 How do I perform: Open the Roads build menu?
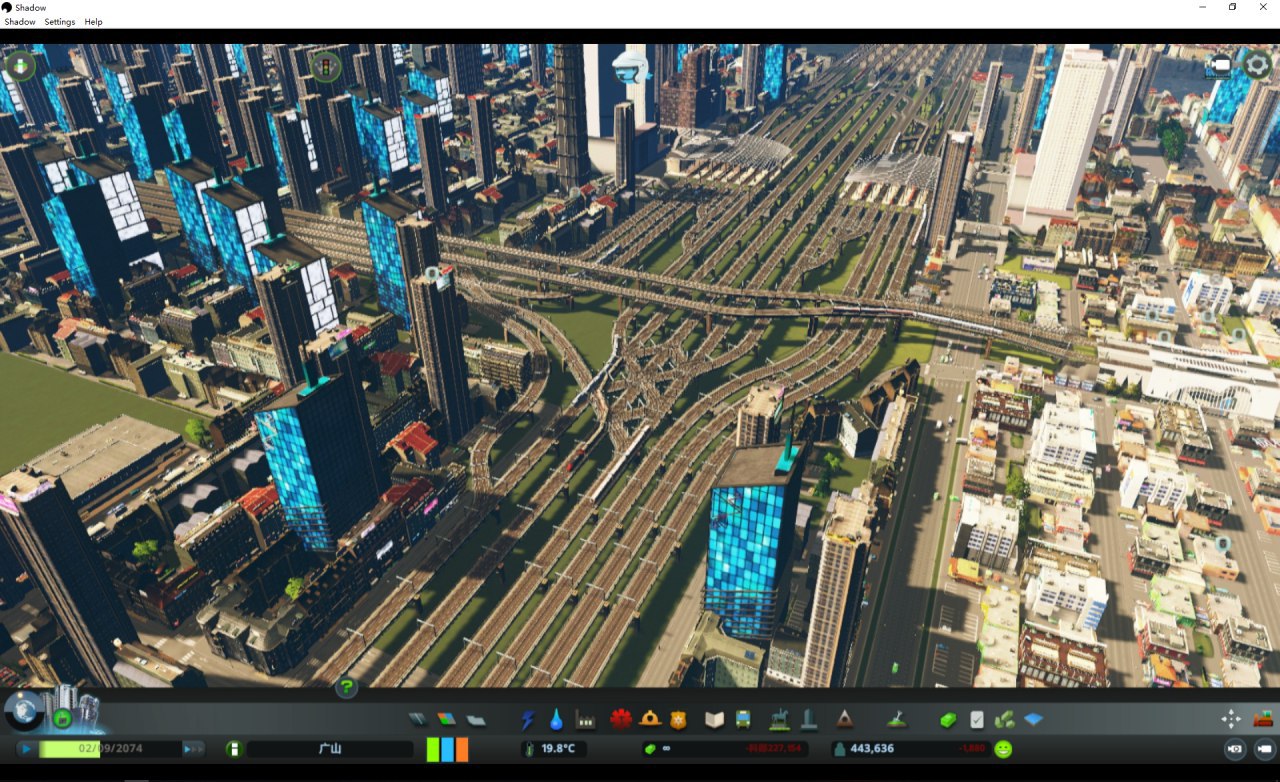click(x=417, y=719)
